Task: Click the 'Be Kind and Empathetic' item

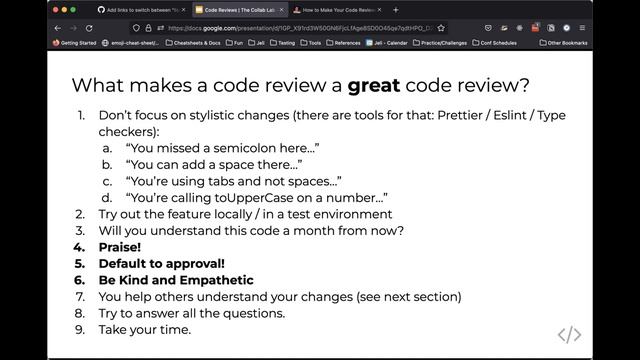Action: pyautogui.click(x=176, y=280)
